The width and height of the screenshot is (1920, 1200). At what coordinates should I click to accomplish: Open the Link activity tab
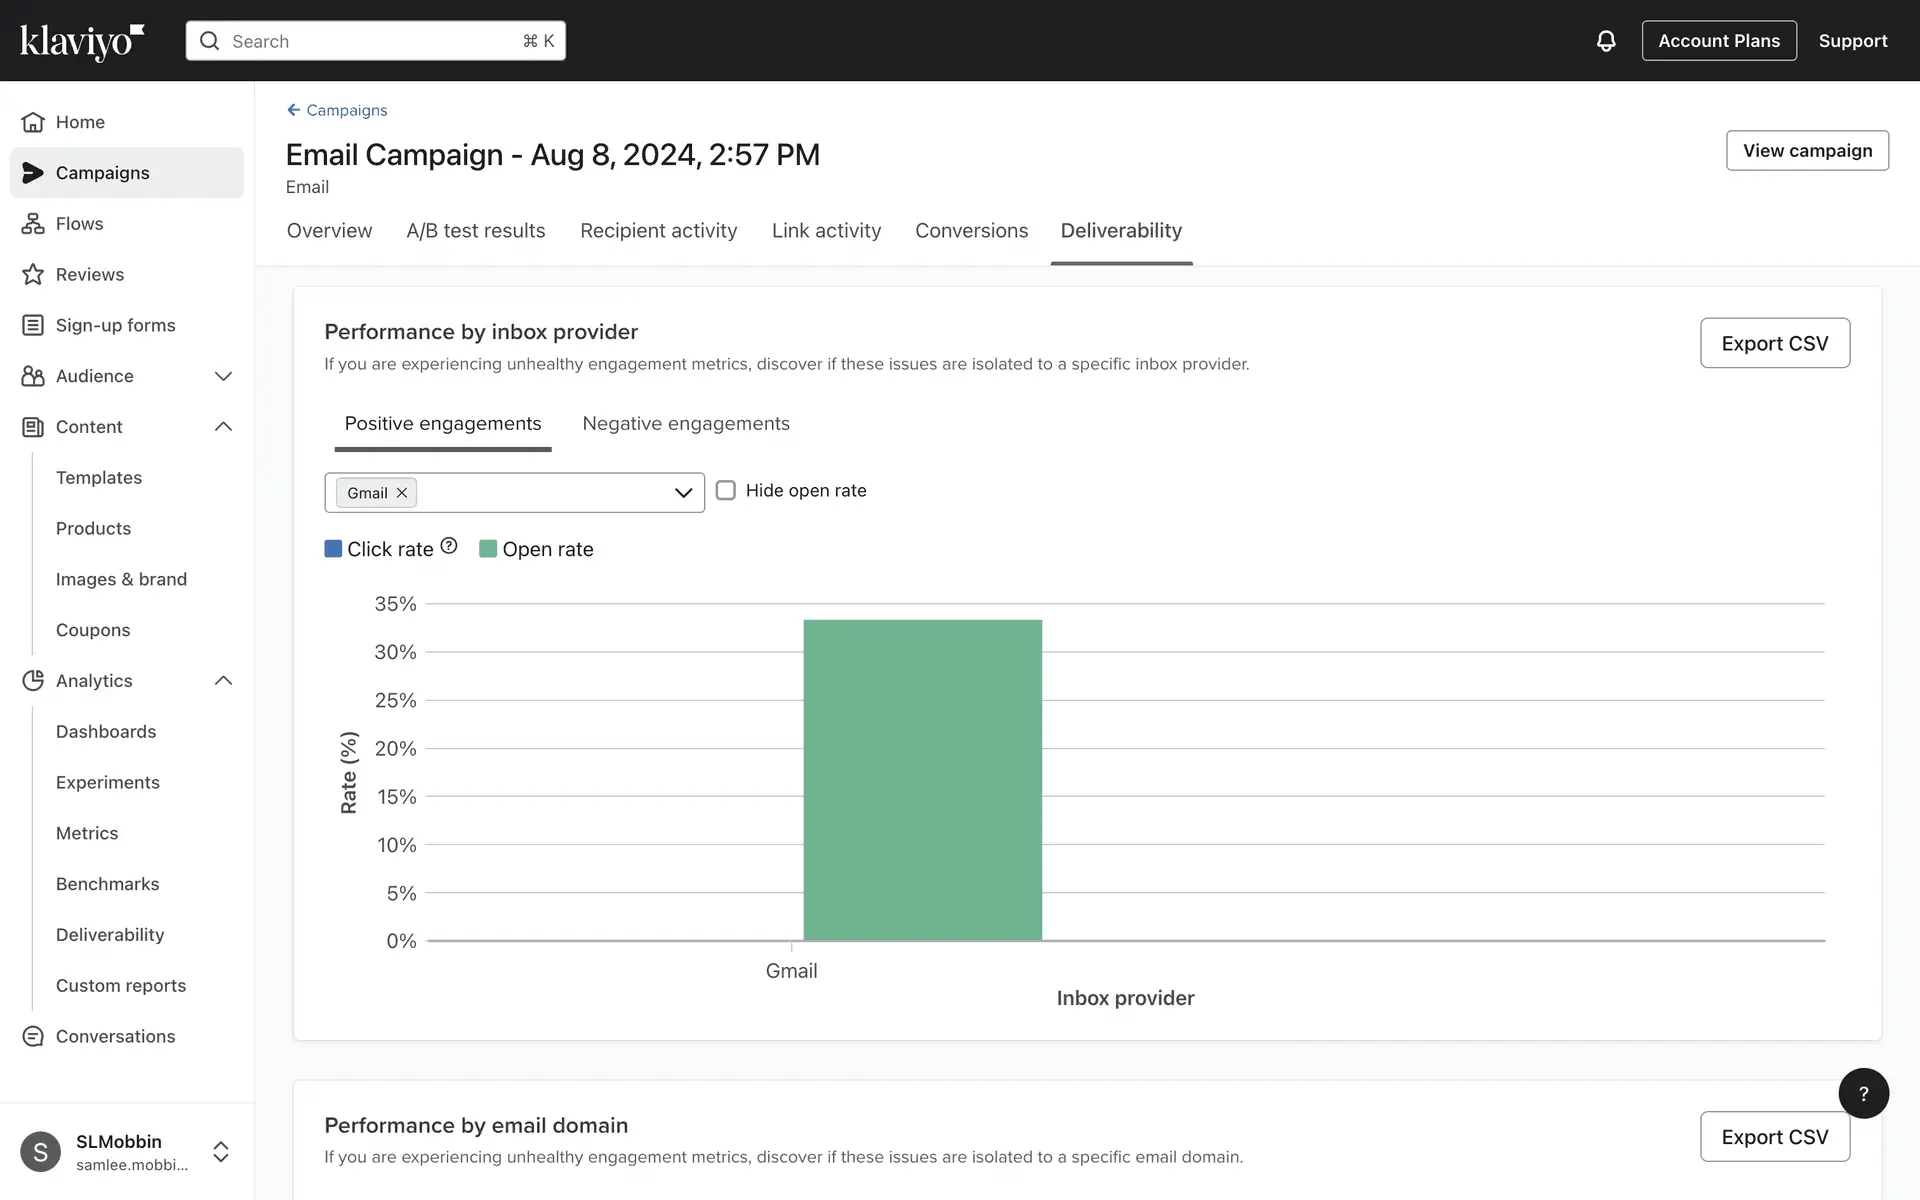click(x=826, y=231)
